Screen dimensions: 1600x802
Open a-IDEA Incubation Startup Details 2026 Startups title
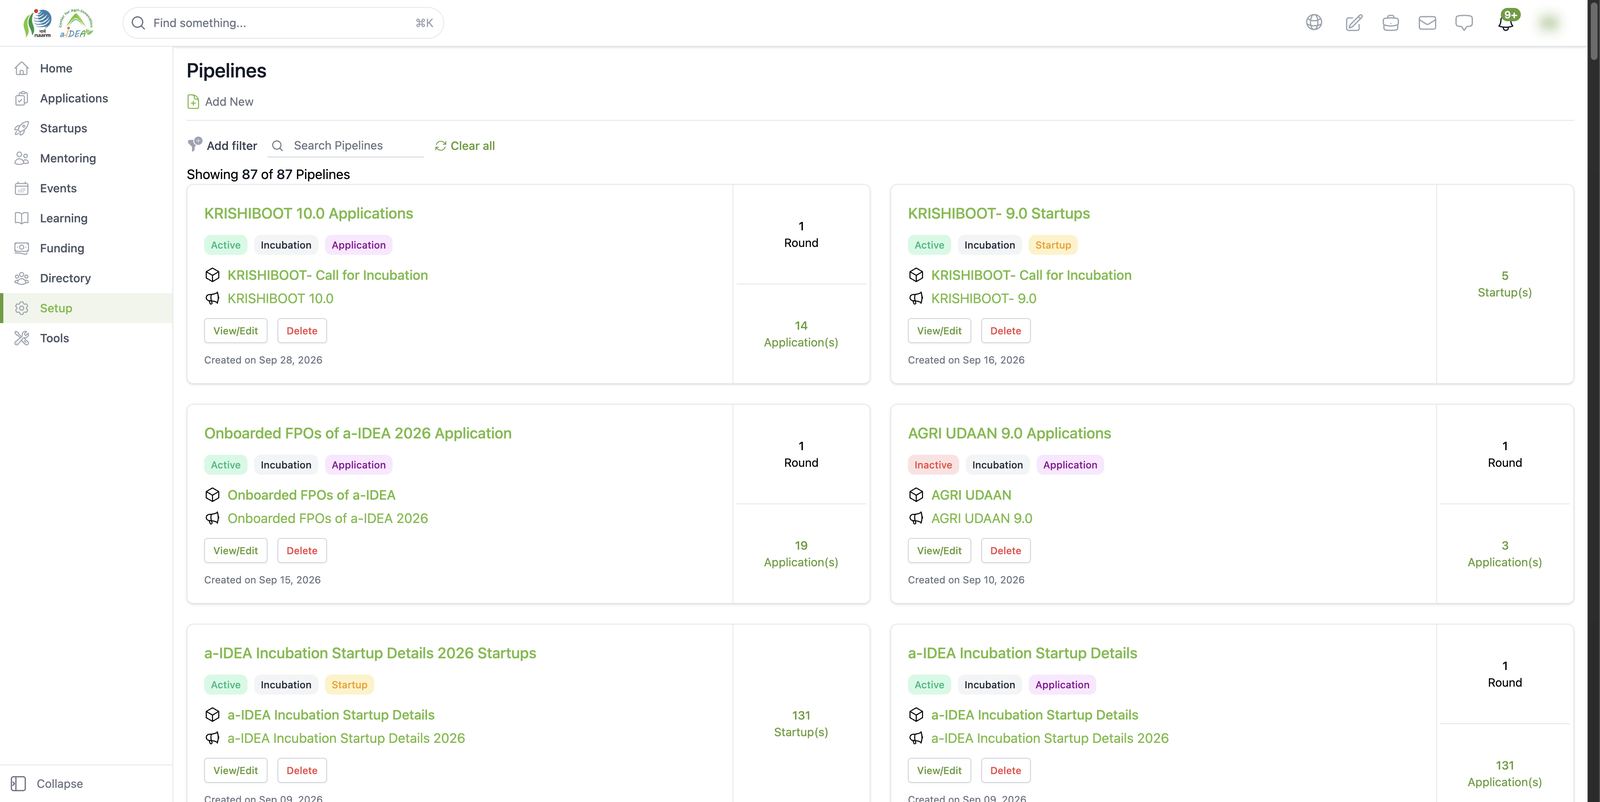click(370, 653)
